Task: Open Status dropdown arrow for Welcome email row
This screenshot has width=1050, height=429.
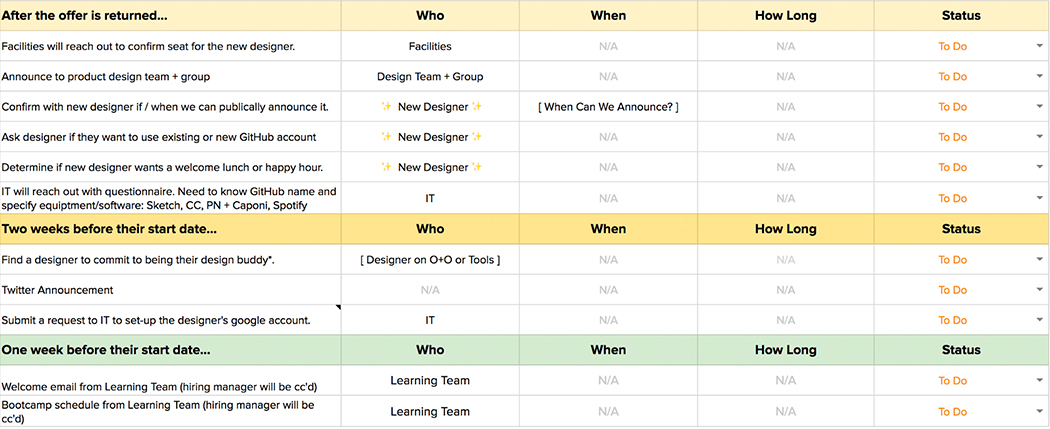Action: point(1040,381)
